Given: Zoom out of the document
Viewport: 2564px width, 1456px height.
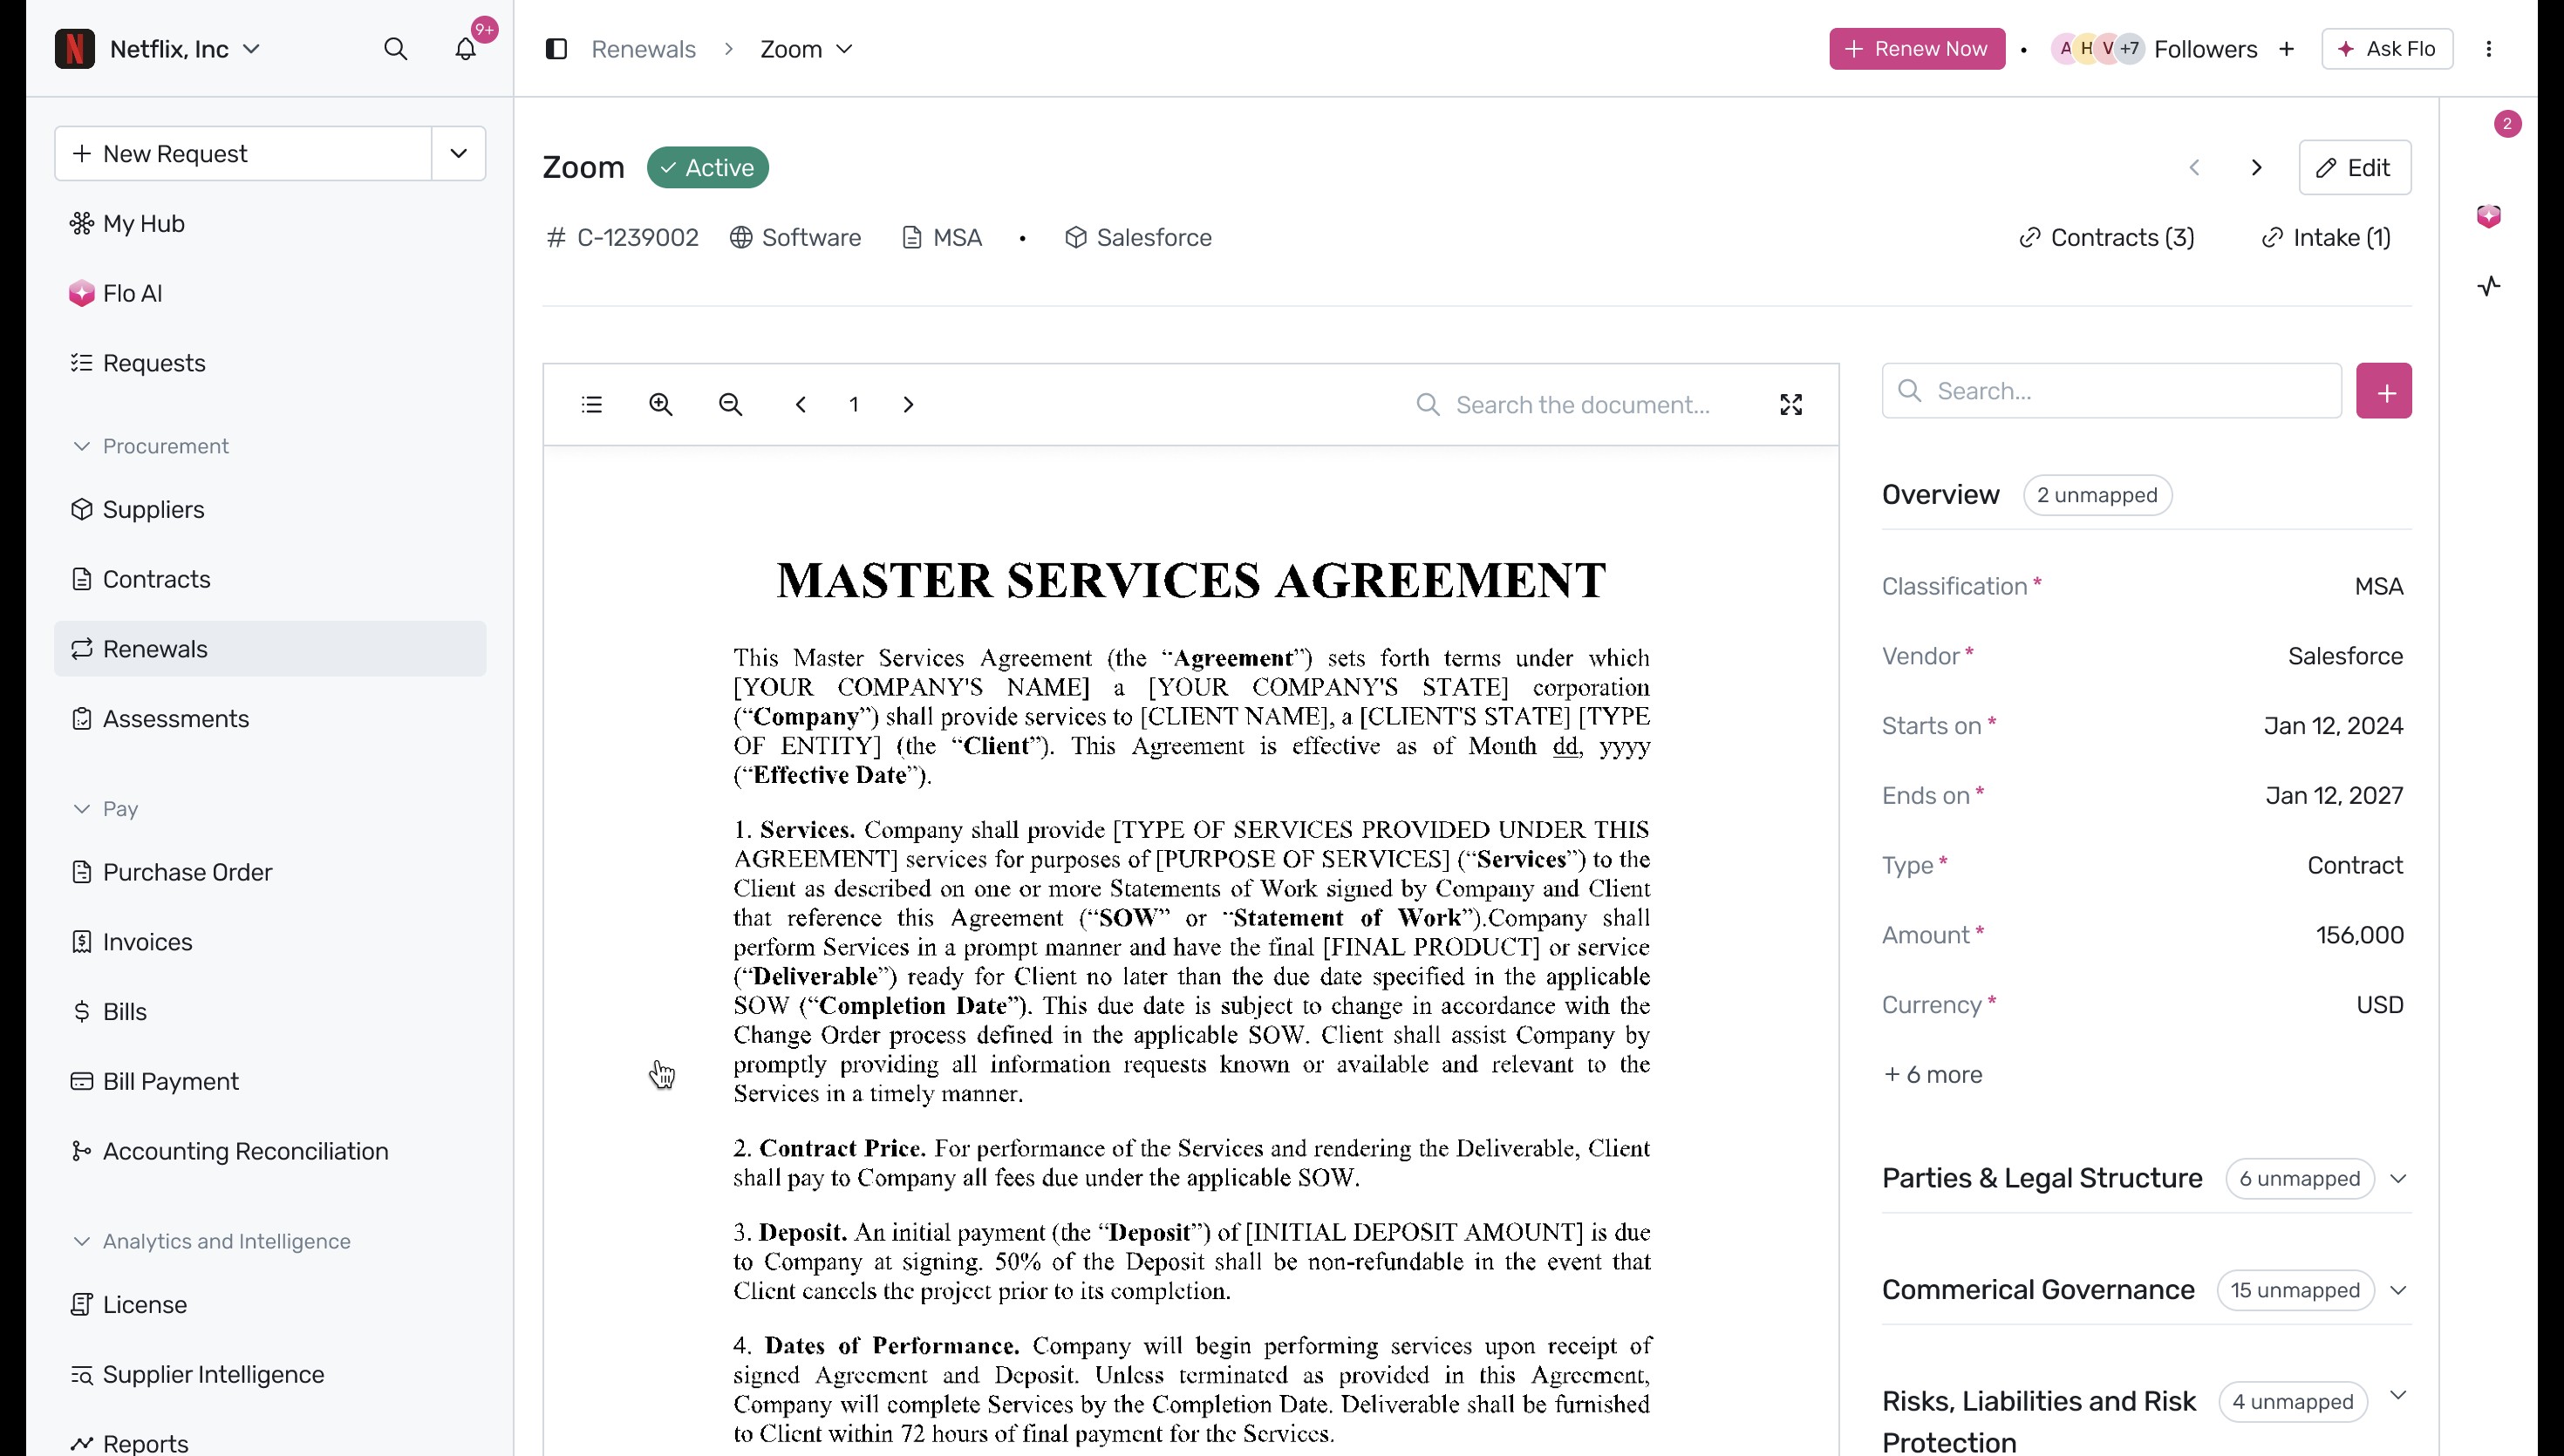Looking at the screenshot, I should pyautogui.click(x=731, y=404).
